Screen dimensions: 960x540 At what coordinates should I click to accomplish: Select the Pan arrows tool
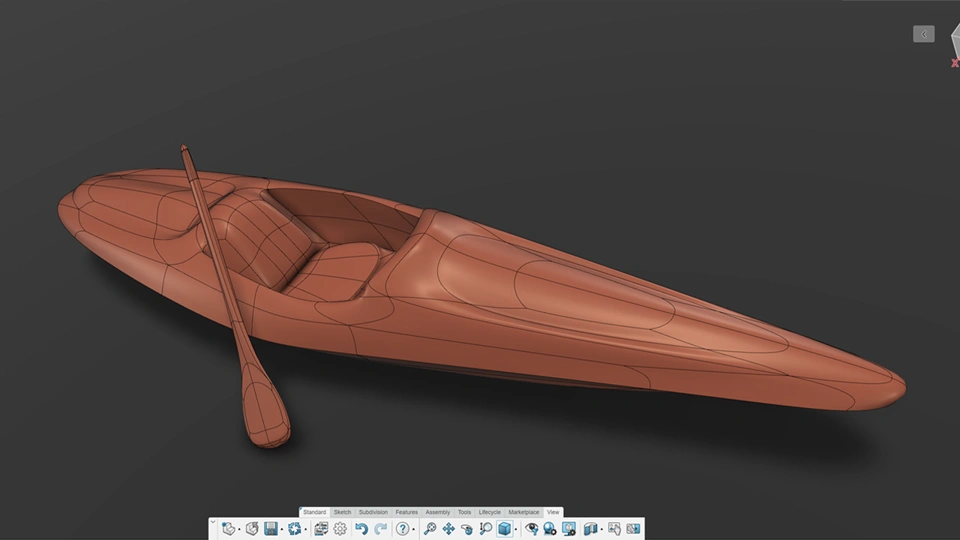449,528
